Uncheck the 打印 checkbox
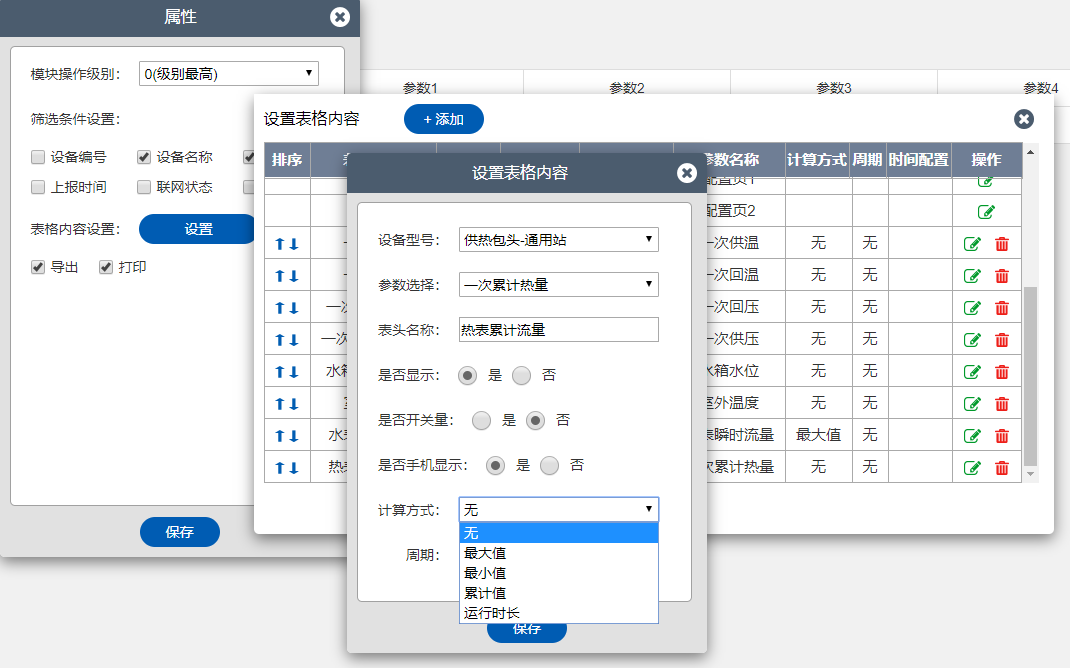This screenshot has height=668, width=1070. click(105, 267)
